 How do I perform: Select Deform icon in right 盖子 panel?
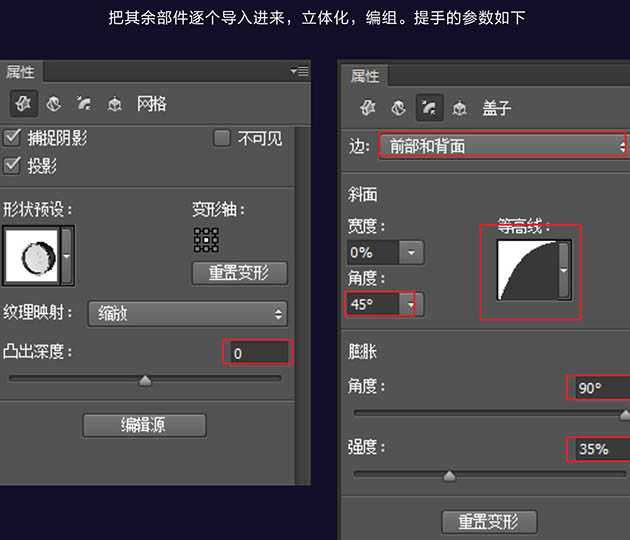click(398, 108)
